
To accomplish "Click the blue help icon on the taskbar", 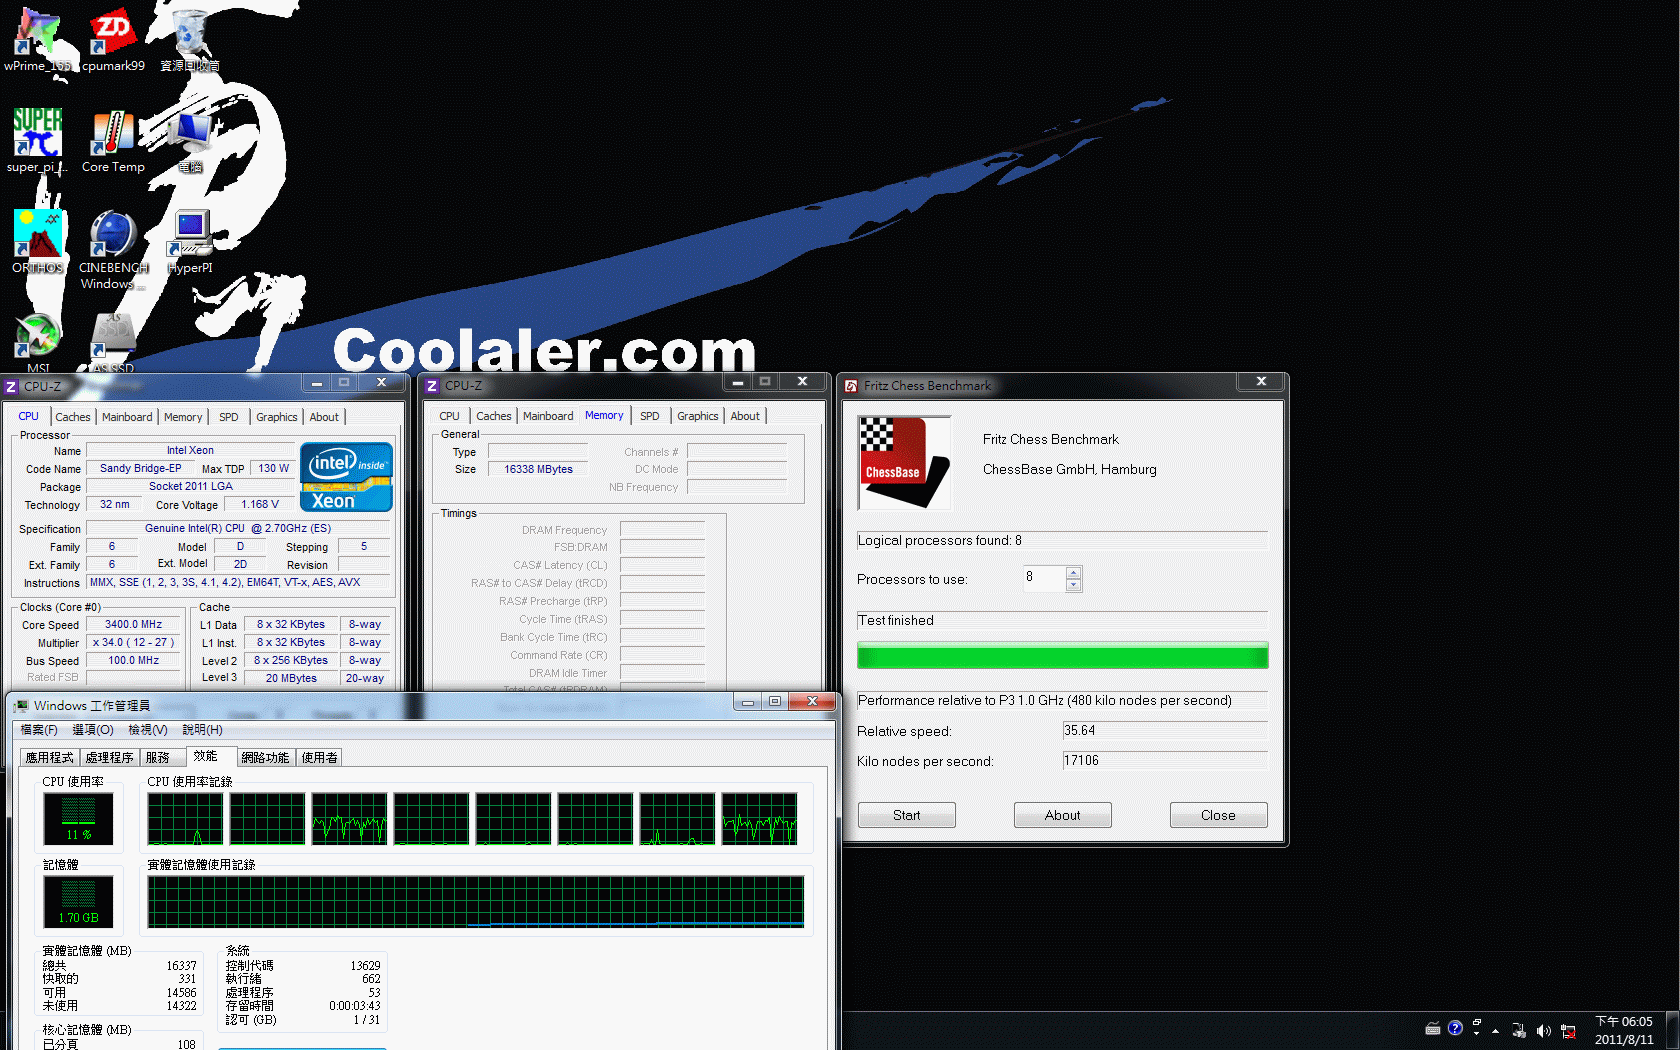I will (1455, 1028).
